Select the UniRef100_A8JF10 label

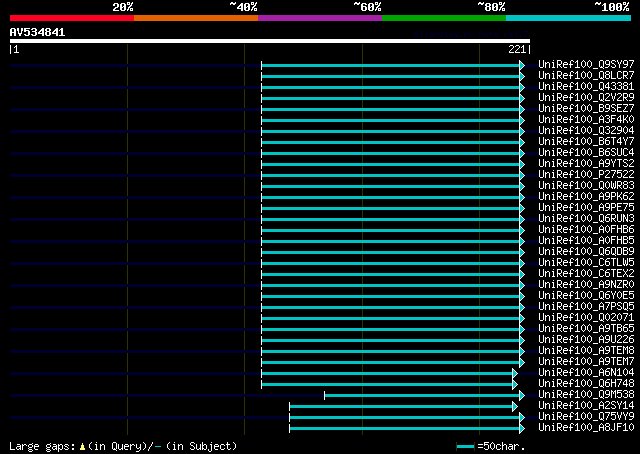[x=586, y=428]
